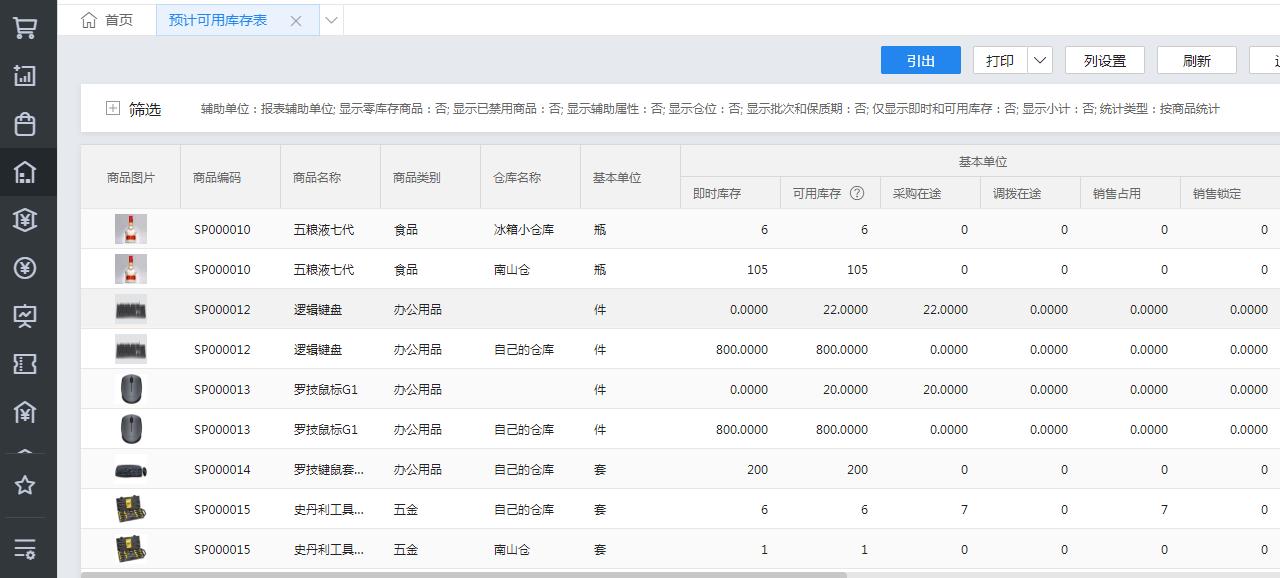Expand the 筛选 filter panel

(x=113, y=108)
